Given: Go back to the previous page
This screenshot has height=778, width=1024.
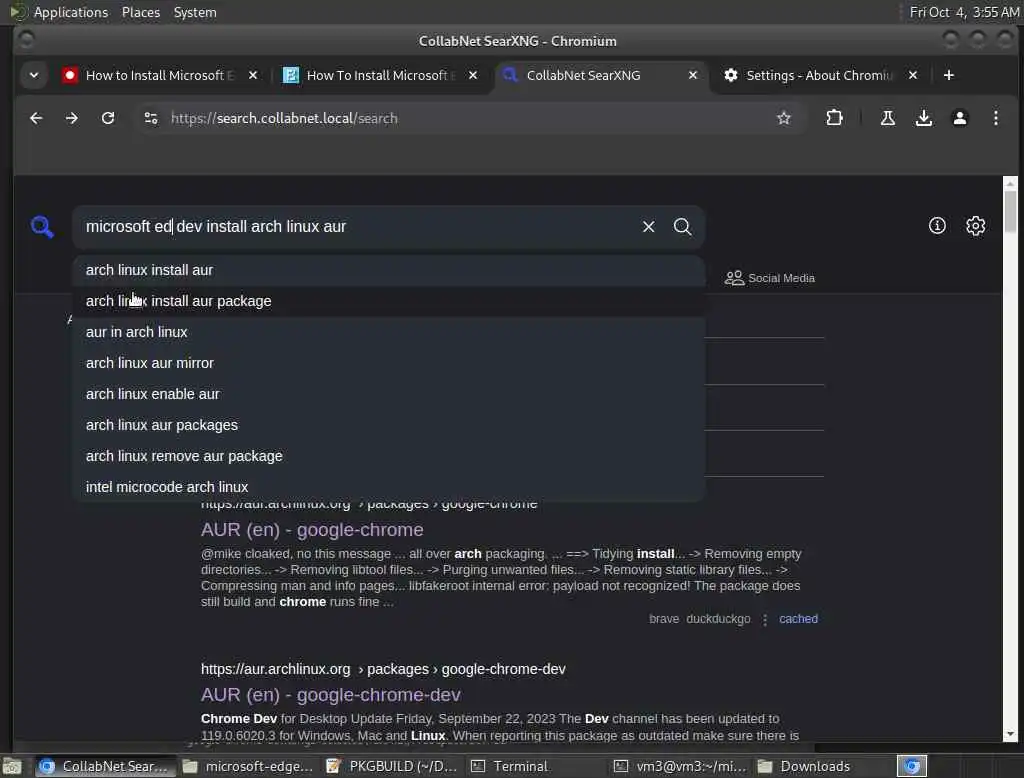Looking at the screenshot, I should coord(36,118).
